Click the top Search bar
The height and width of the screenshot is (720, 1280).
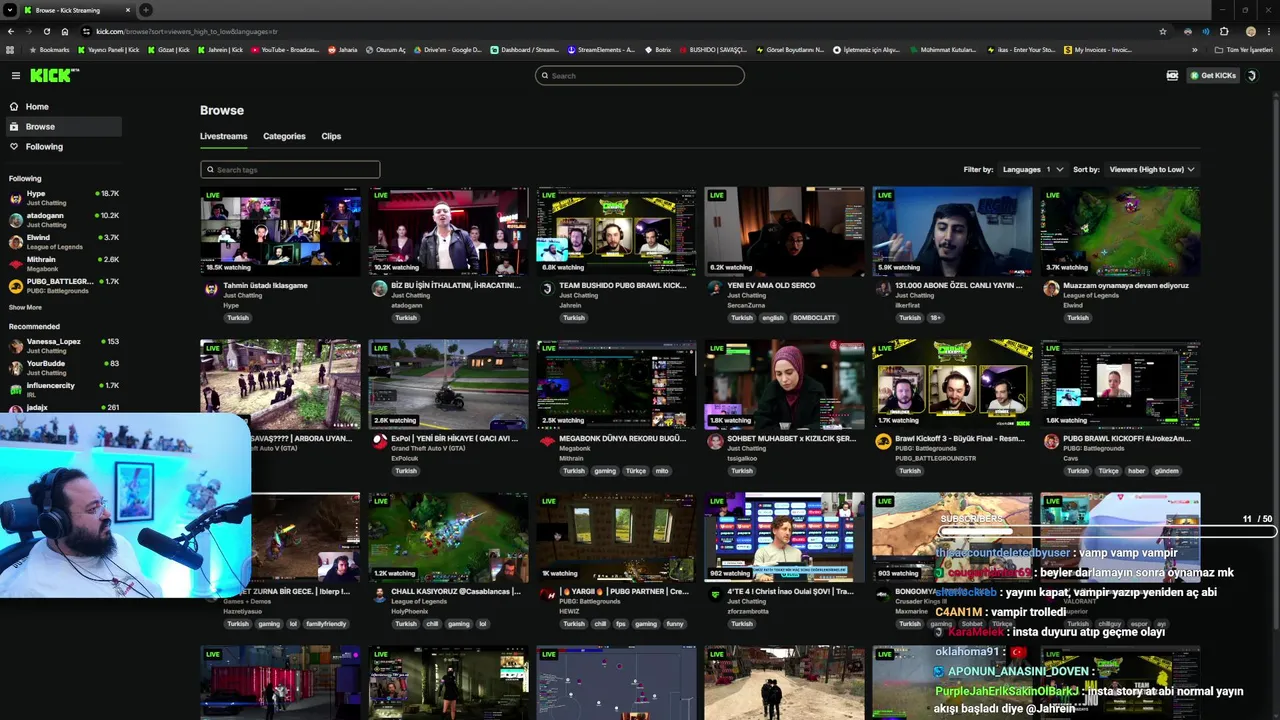pos(639,76)
